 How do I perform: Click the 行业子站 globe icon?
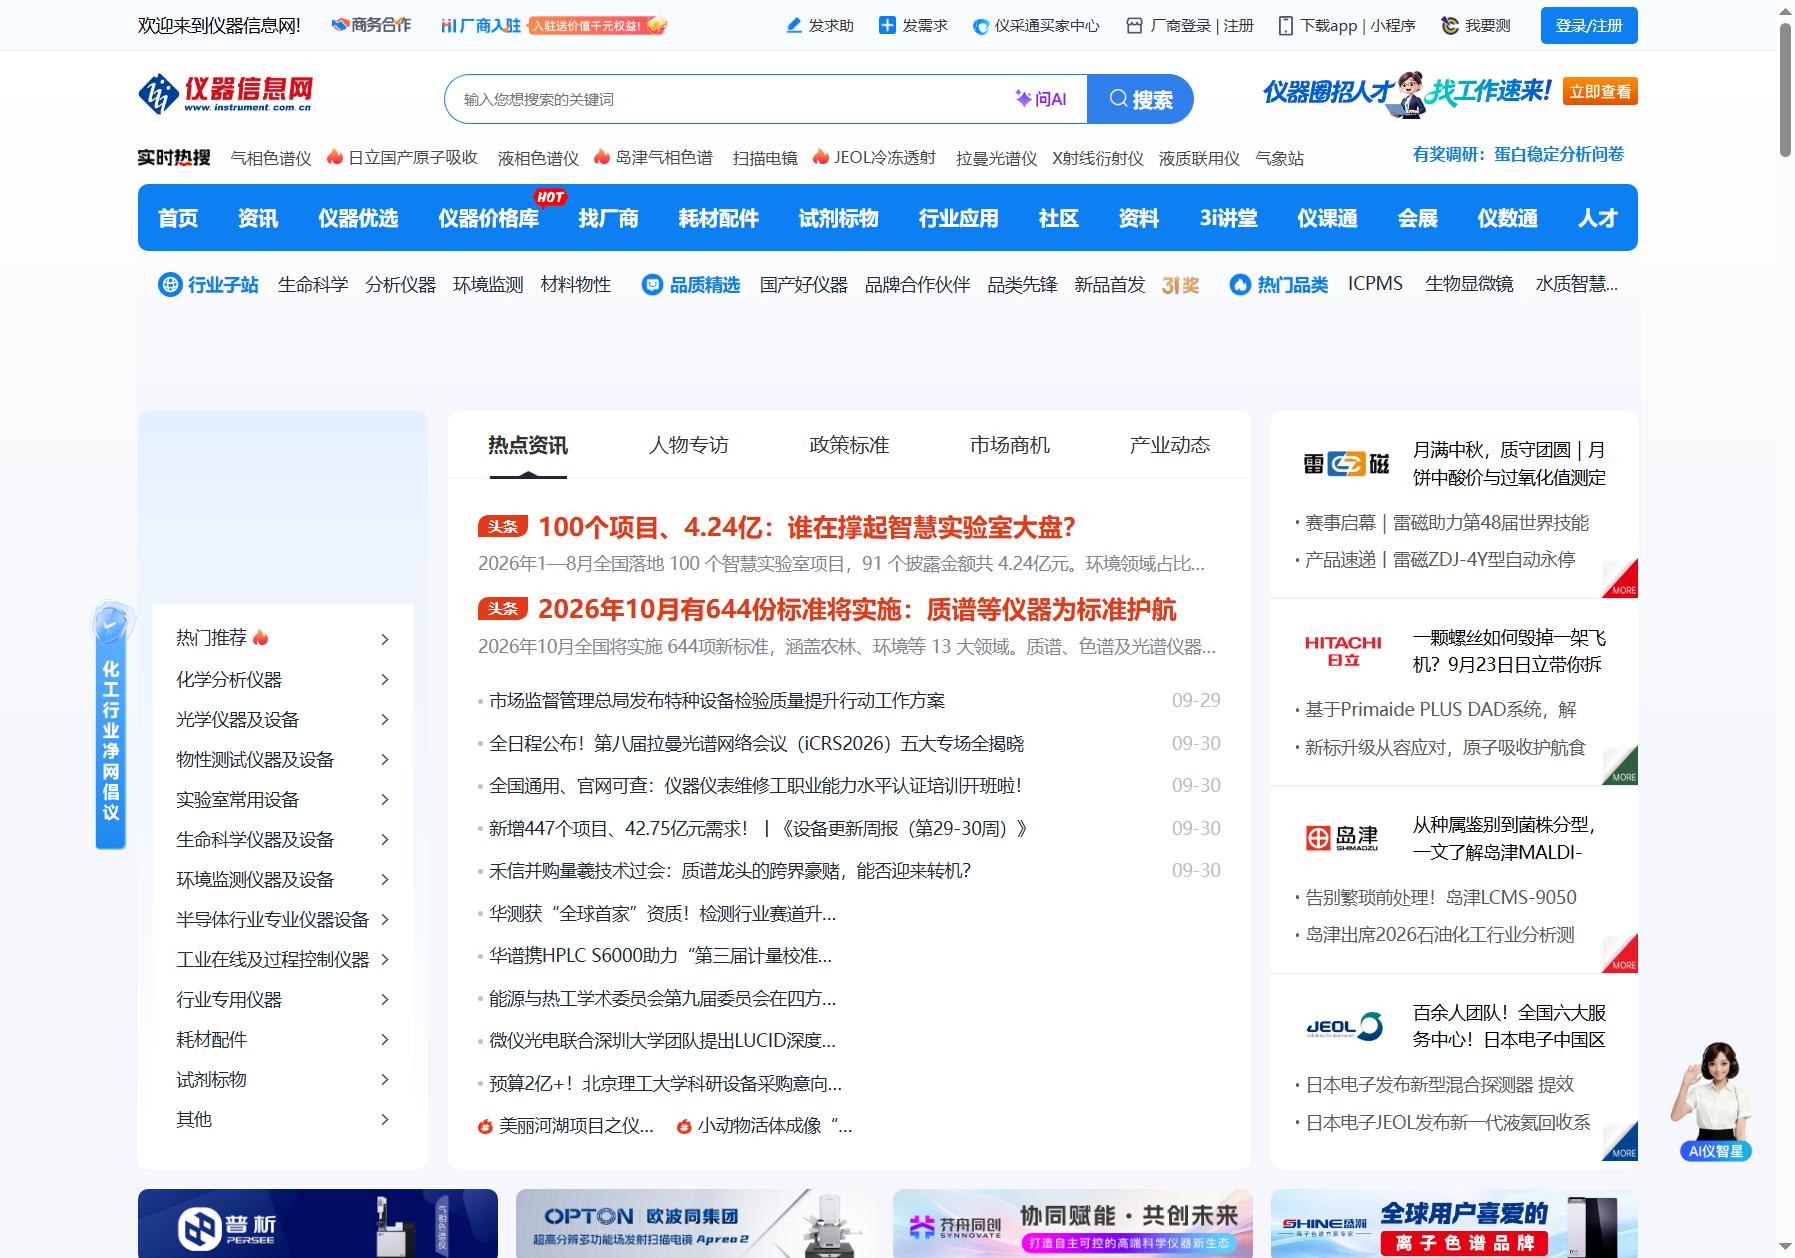click(x=169, y=285)
